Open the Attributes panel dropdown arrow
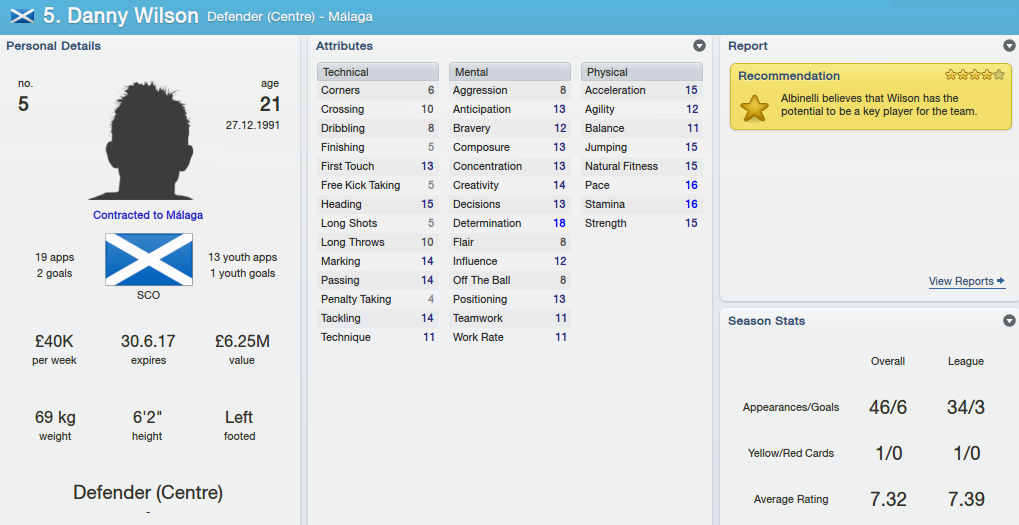 [699, 45]
